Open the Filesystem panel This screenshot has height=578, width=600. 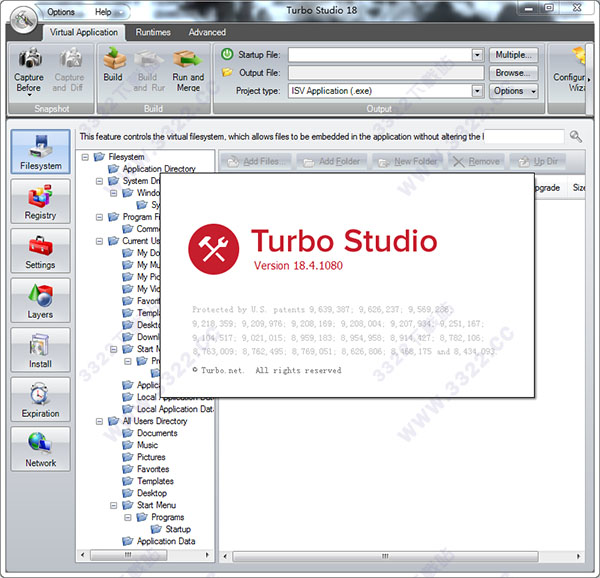coord(41,151)
